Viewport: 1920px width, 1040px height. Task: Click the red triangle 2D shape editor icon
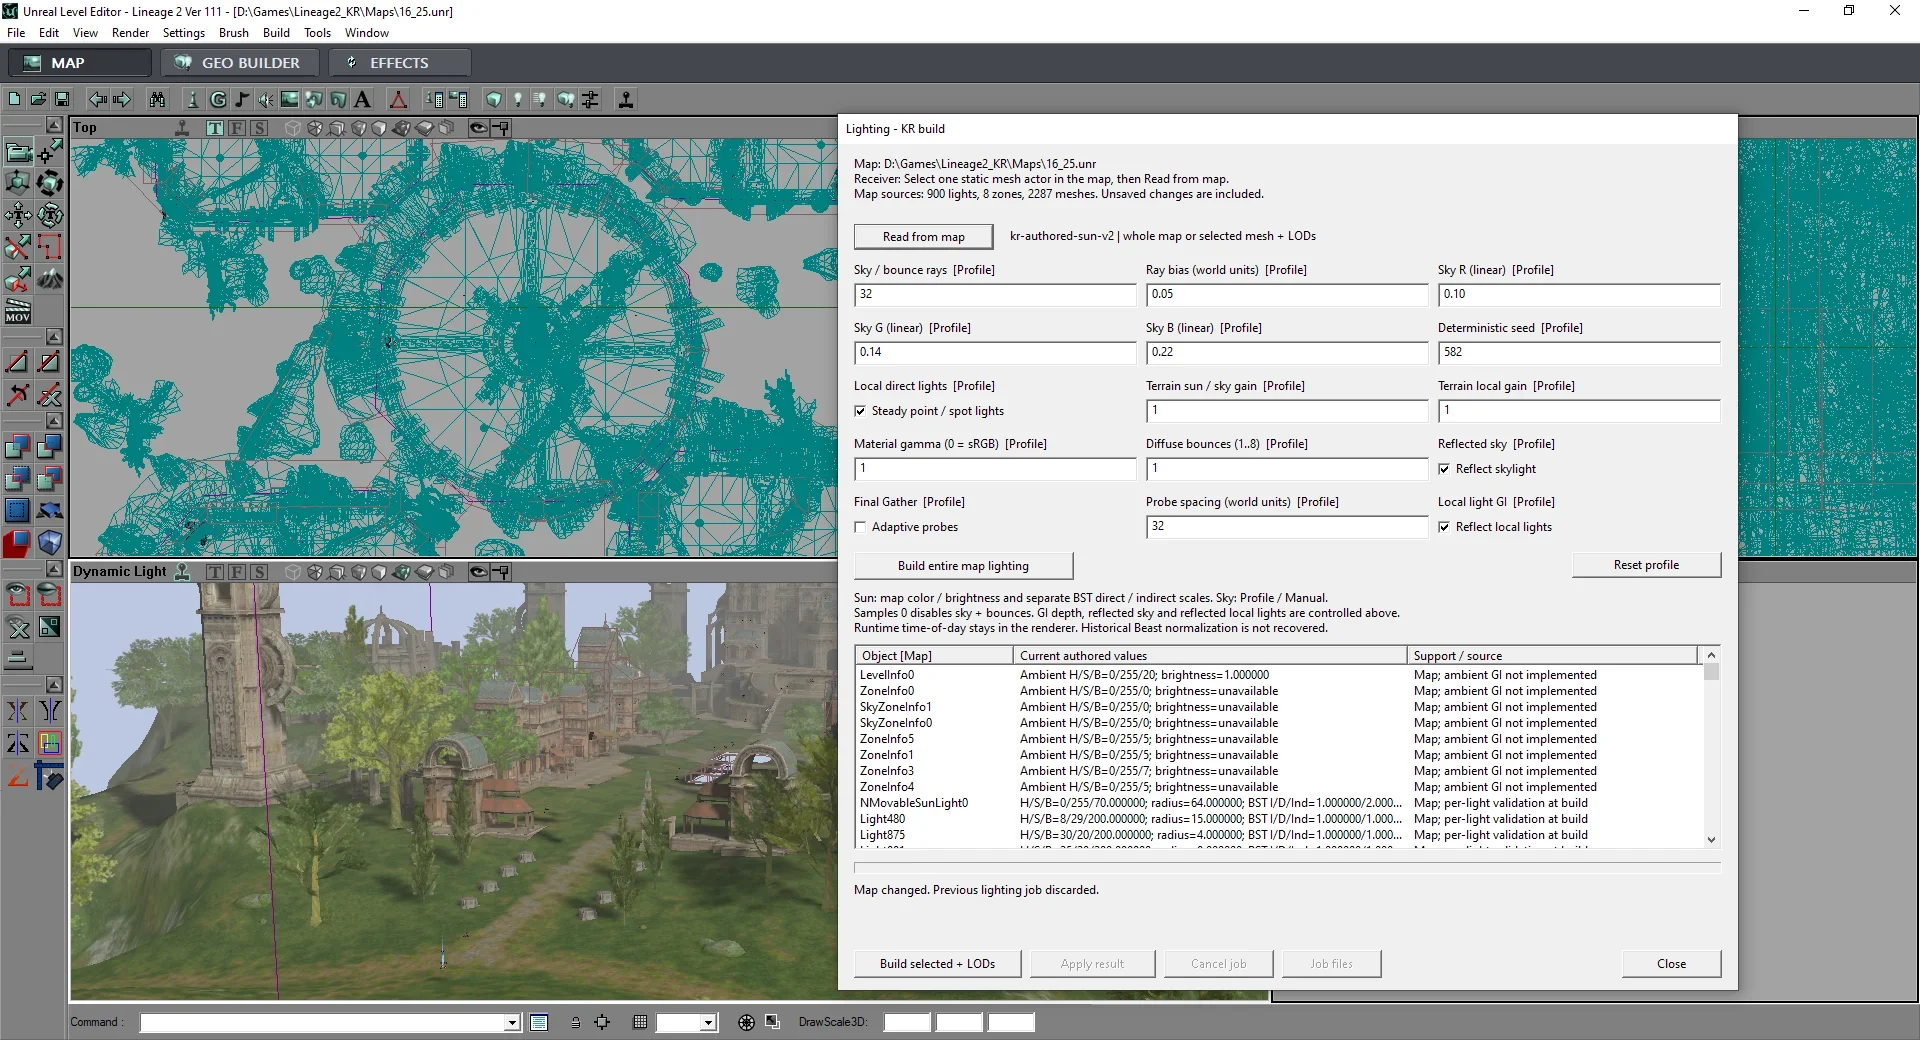click(398, 99)
